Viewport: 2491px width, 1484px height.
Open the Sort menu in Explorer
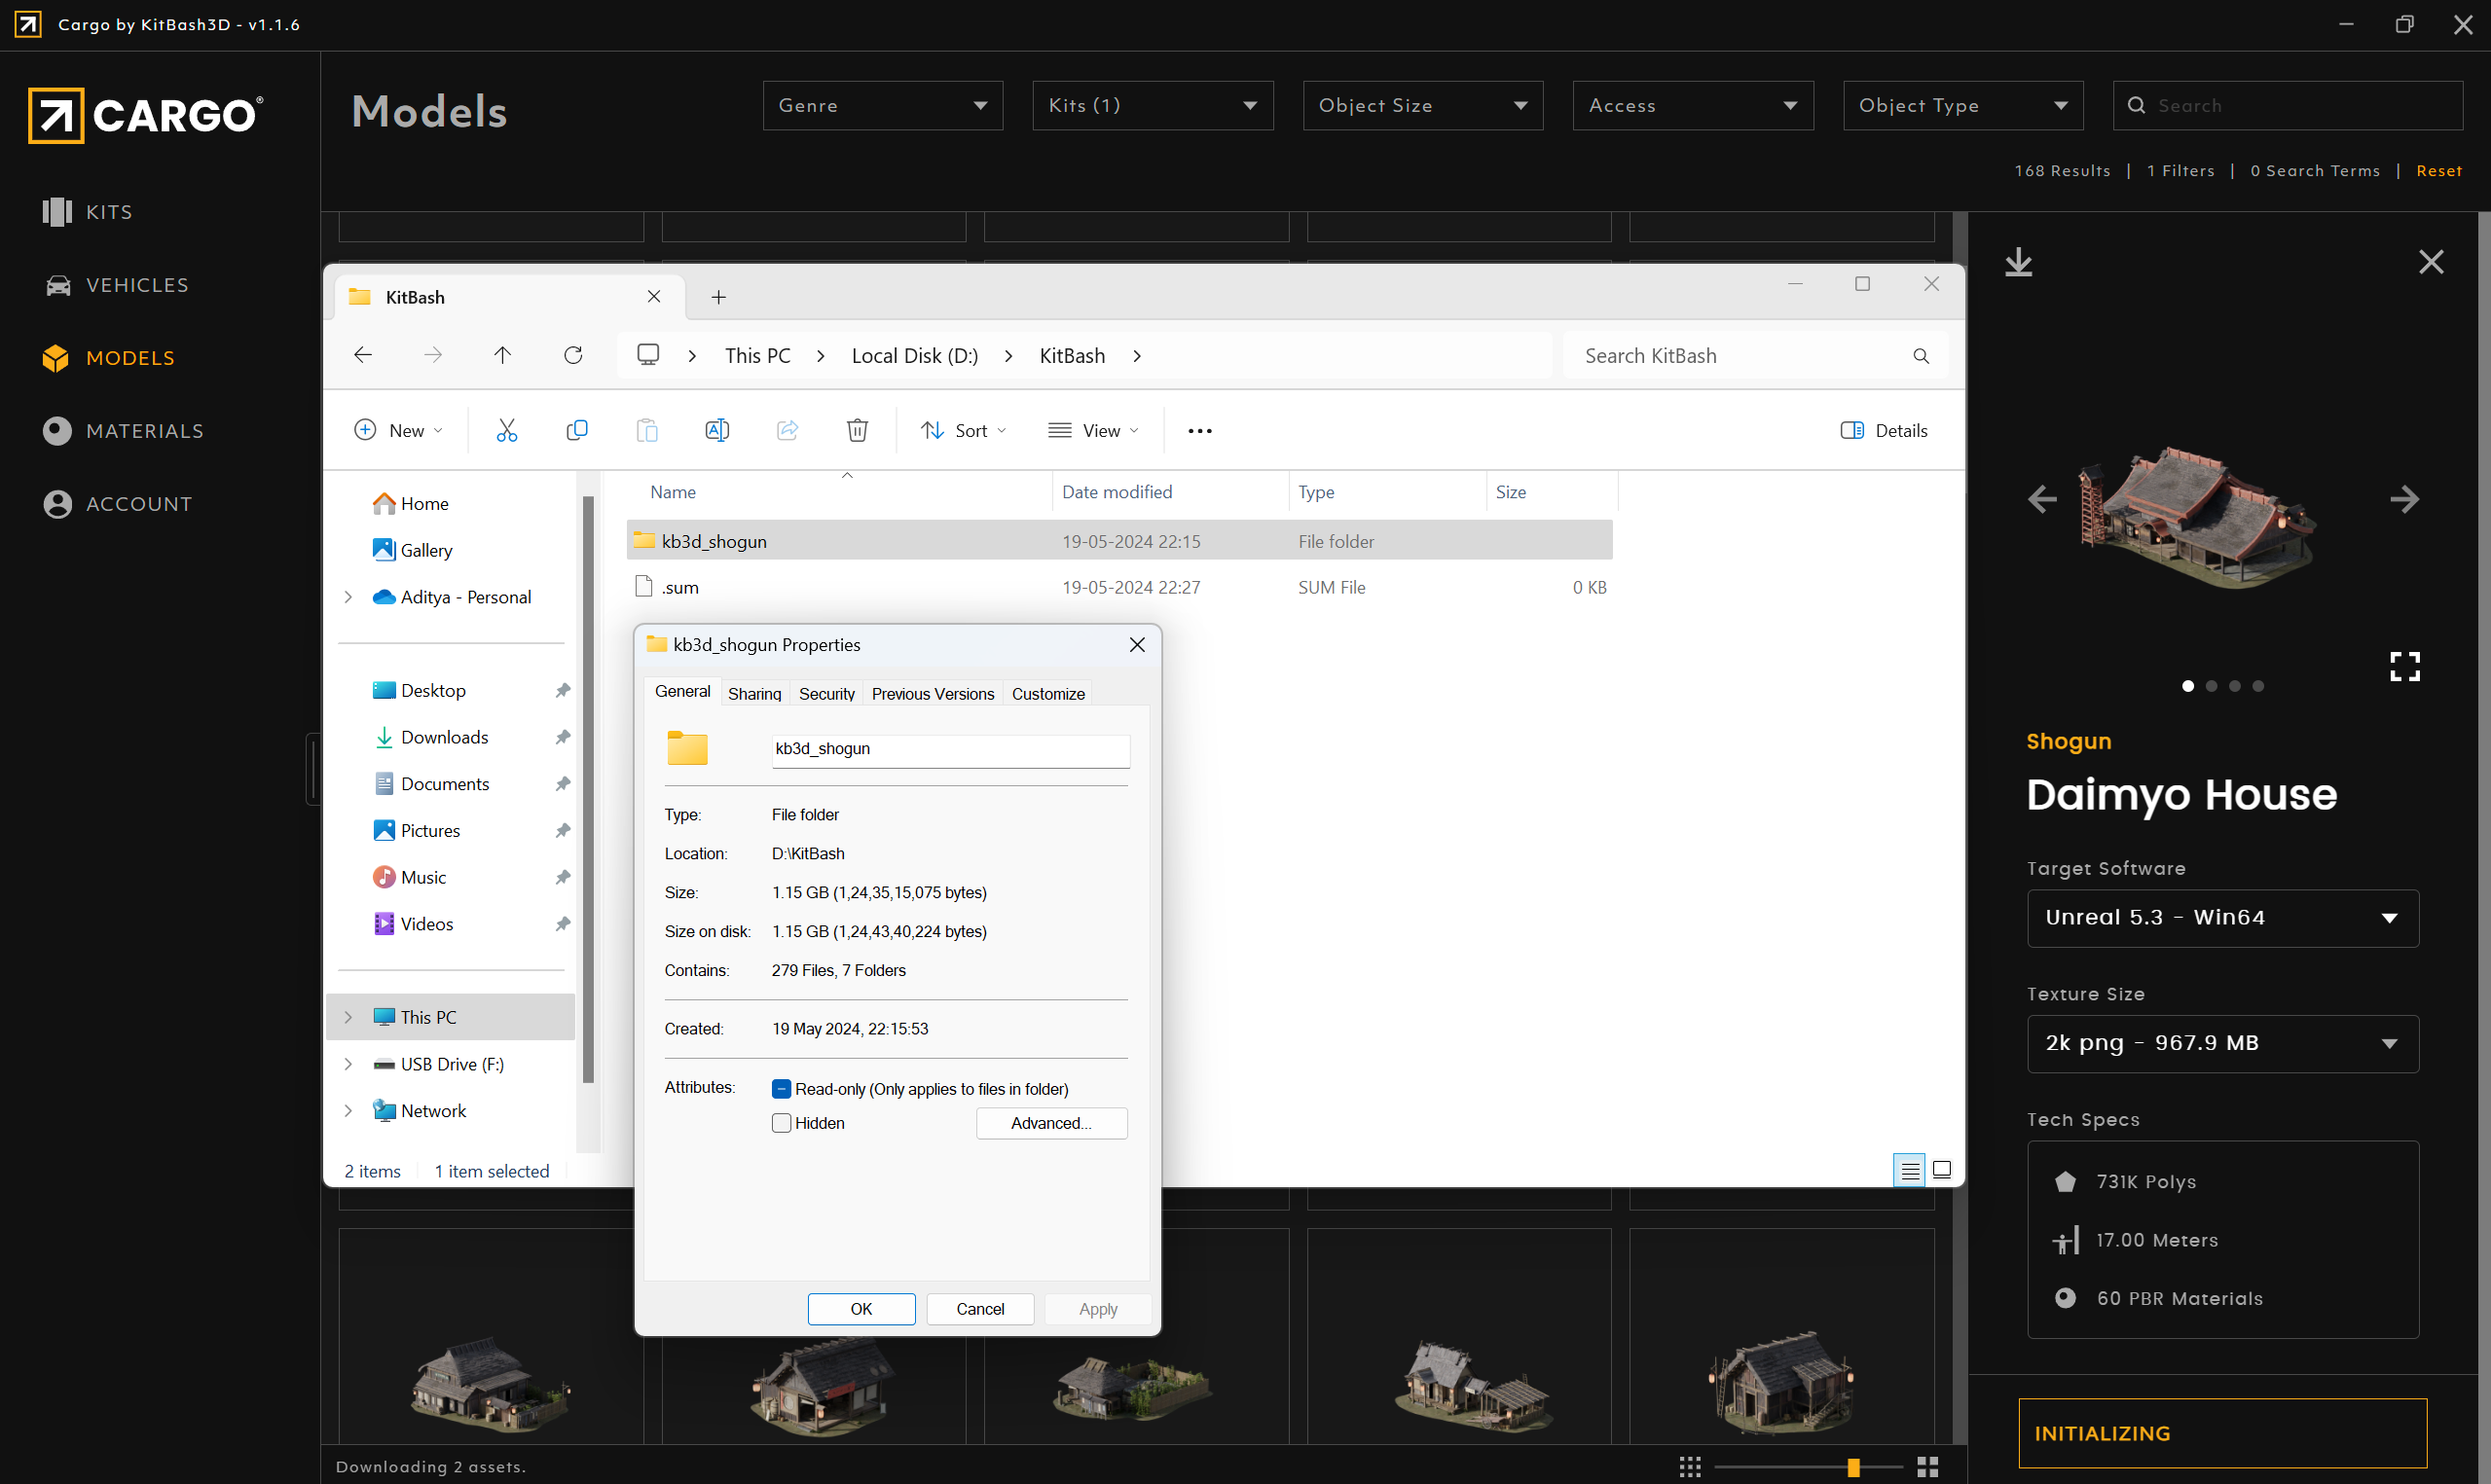pyautogui.click(x=963, y=430)
